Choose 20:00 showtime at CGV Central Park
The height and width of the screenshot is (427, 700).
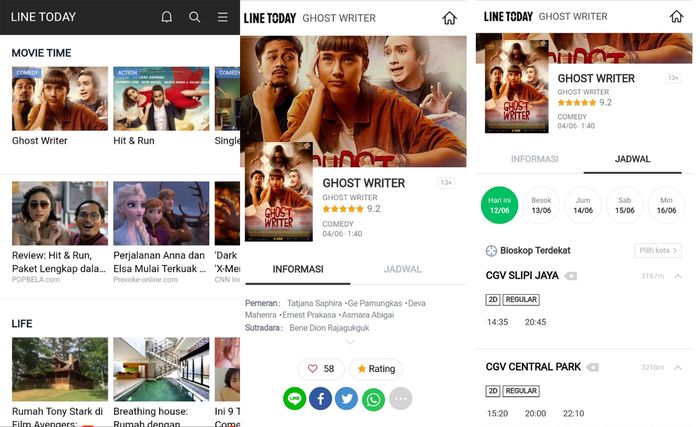[x=535, y=414]
